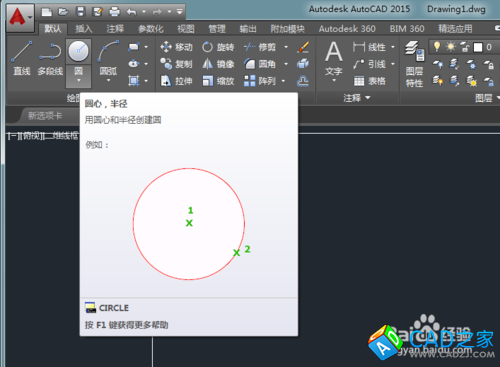This screenshot has height=367, width=500.
Task: Save the drawing with the floppy icon
Action: pos(80,12)
